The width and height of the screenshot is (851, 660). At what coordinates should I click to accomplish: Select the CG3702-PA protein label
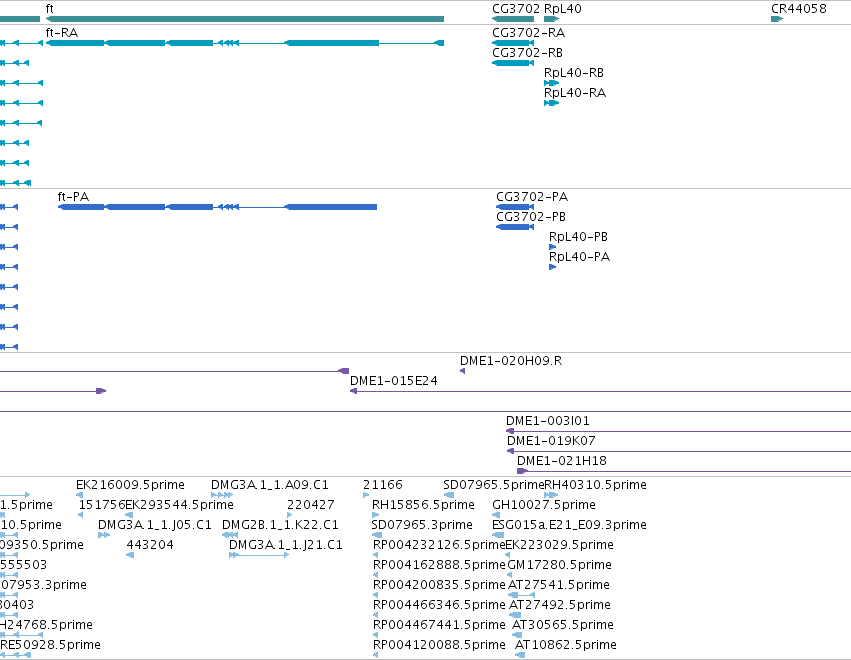tap(532, 196)
